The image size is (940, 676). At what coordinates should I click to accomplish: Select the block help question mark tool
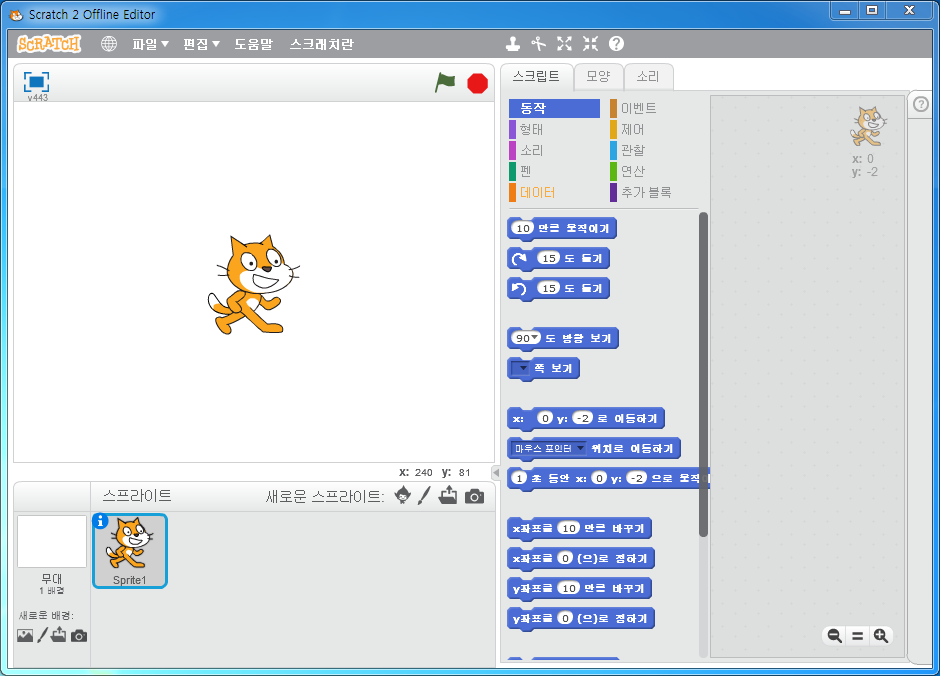pos(616,44)
